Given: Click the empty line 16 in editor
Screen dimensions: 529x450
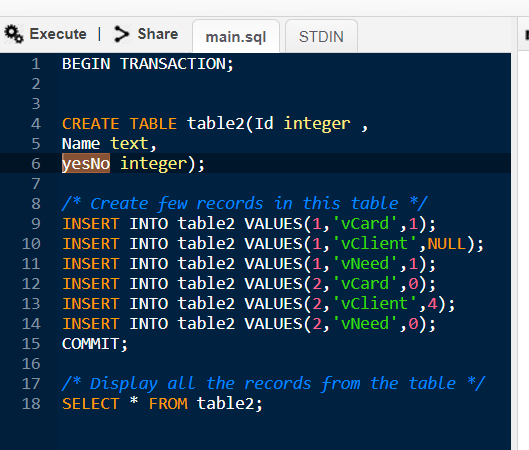Looking at the screenshot, I should 283,364.
